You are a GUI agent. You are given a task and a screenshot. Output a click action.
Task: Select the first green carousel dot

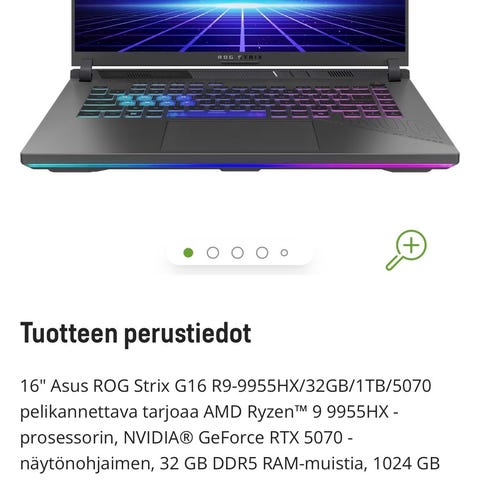click(188, 253)
